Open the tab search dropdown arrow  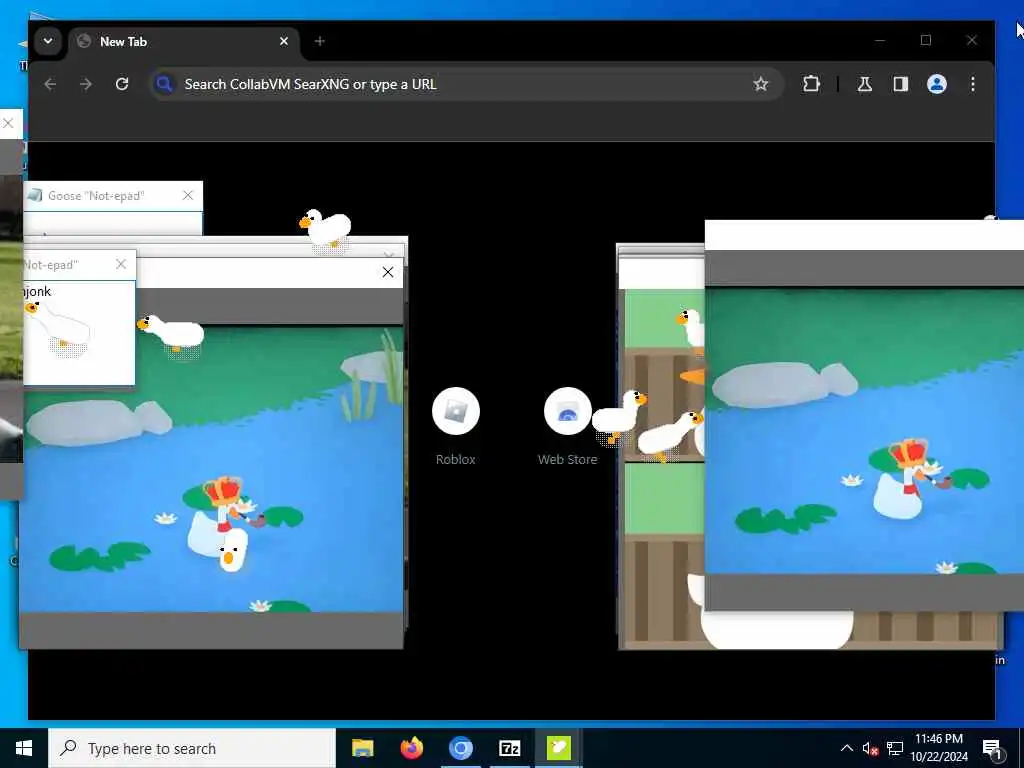pyautogui.click(x=48, y=41)
